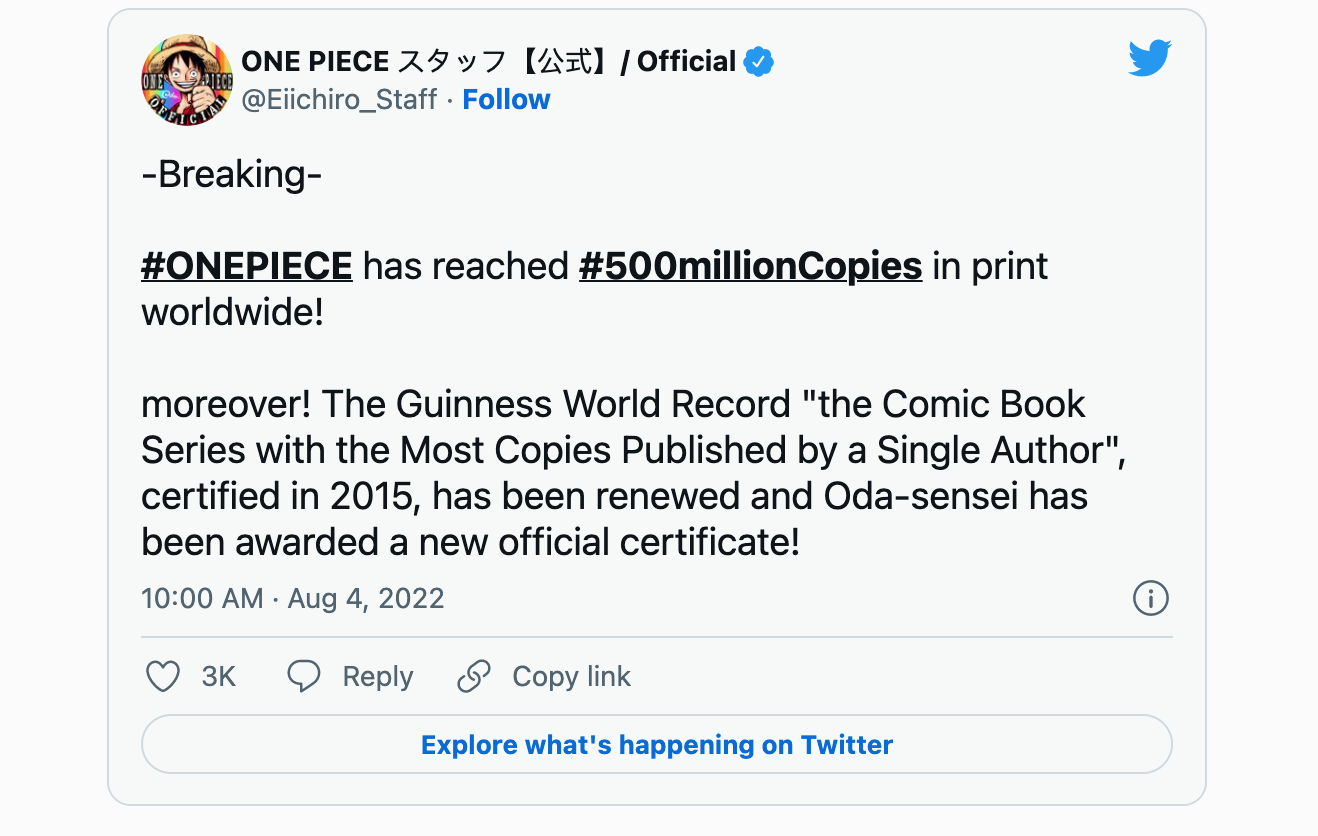1318x836 pixels.
Task: Open embed information via the circled-i icon
Action: (1150, 598)
